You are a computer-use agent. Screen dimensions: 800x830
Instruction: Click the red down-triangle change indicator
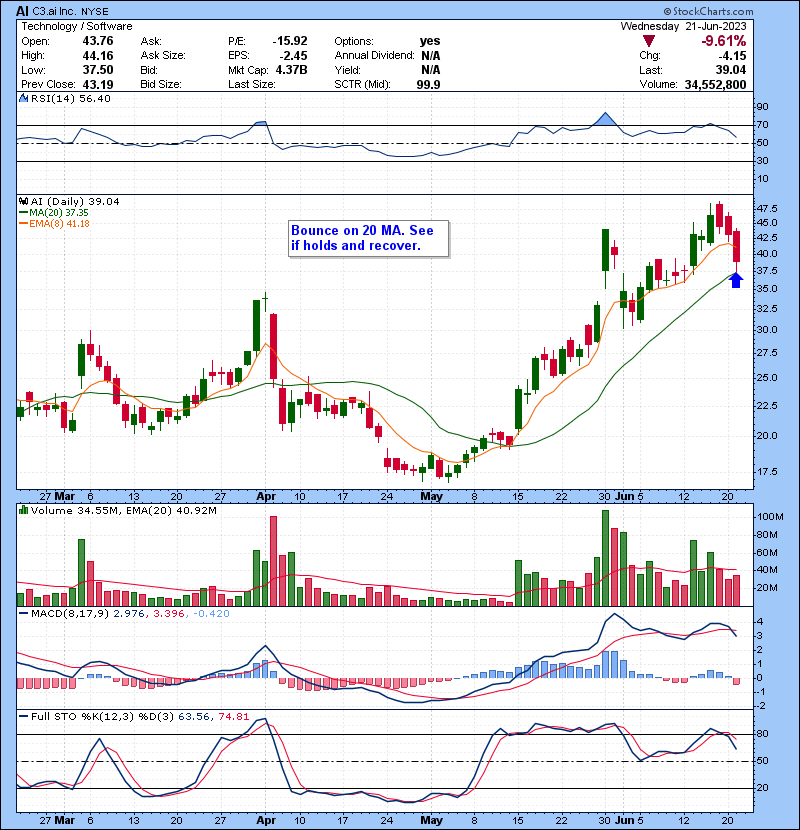649,41
